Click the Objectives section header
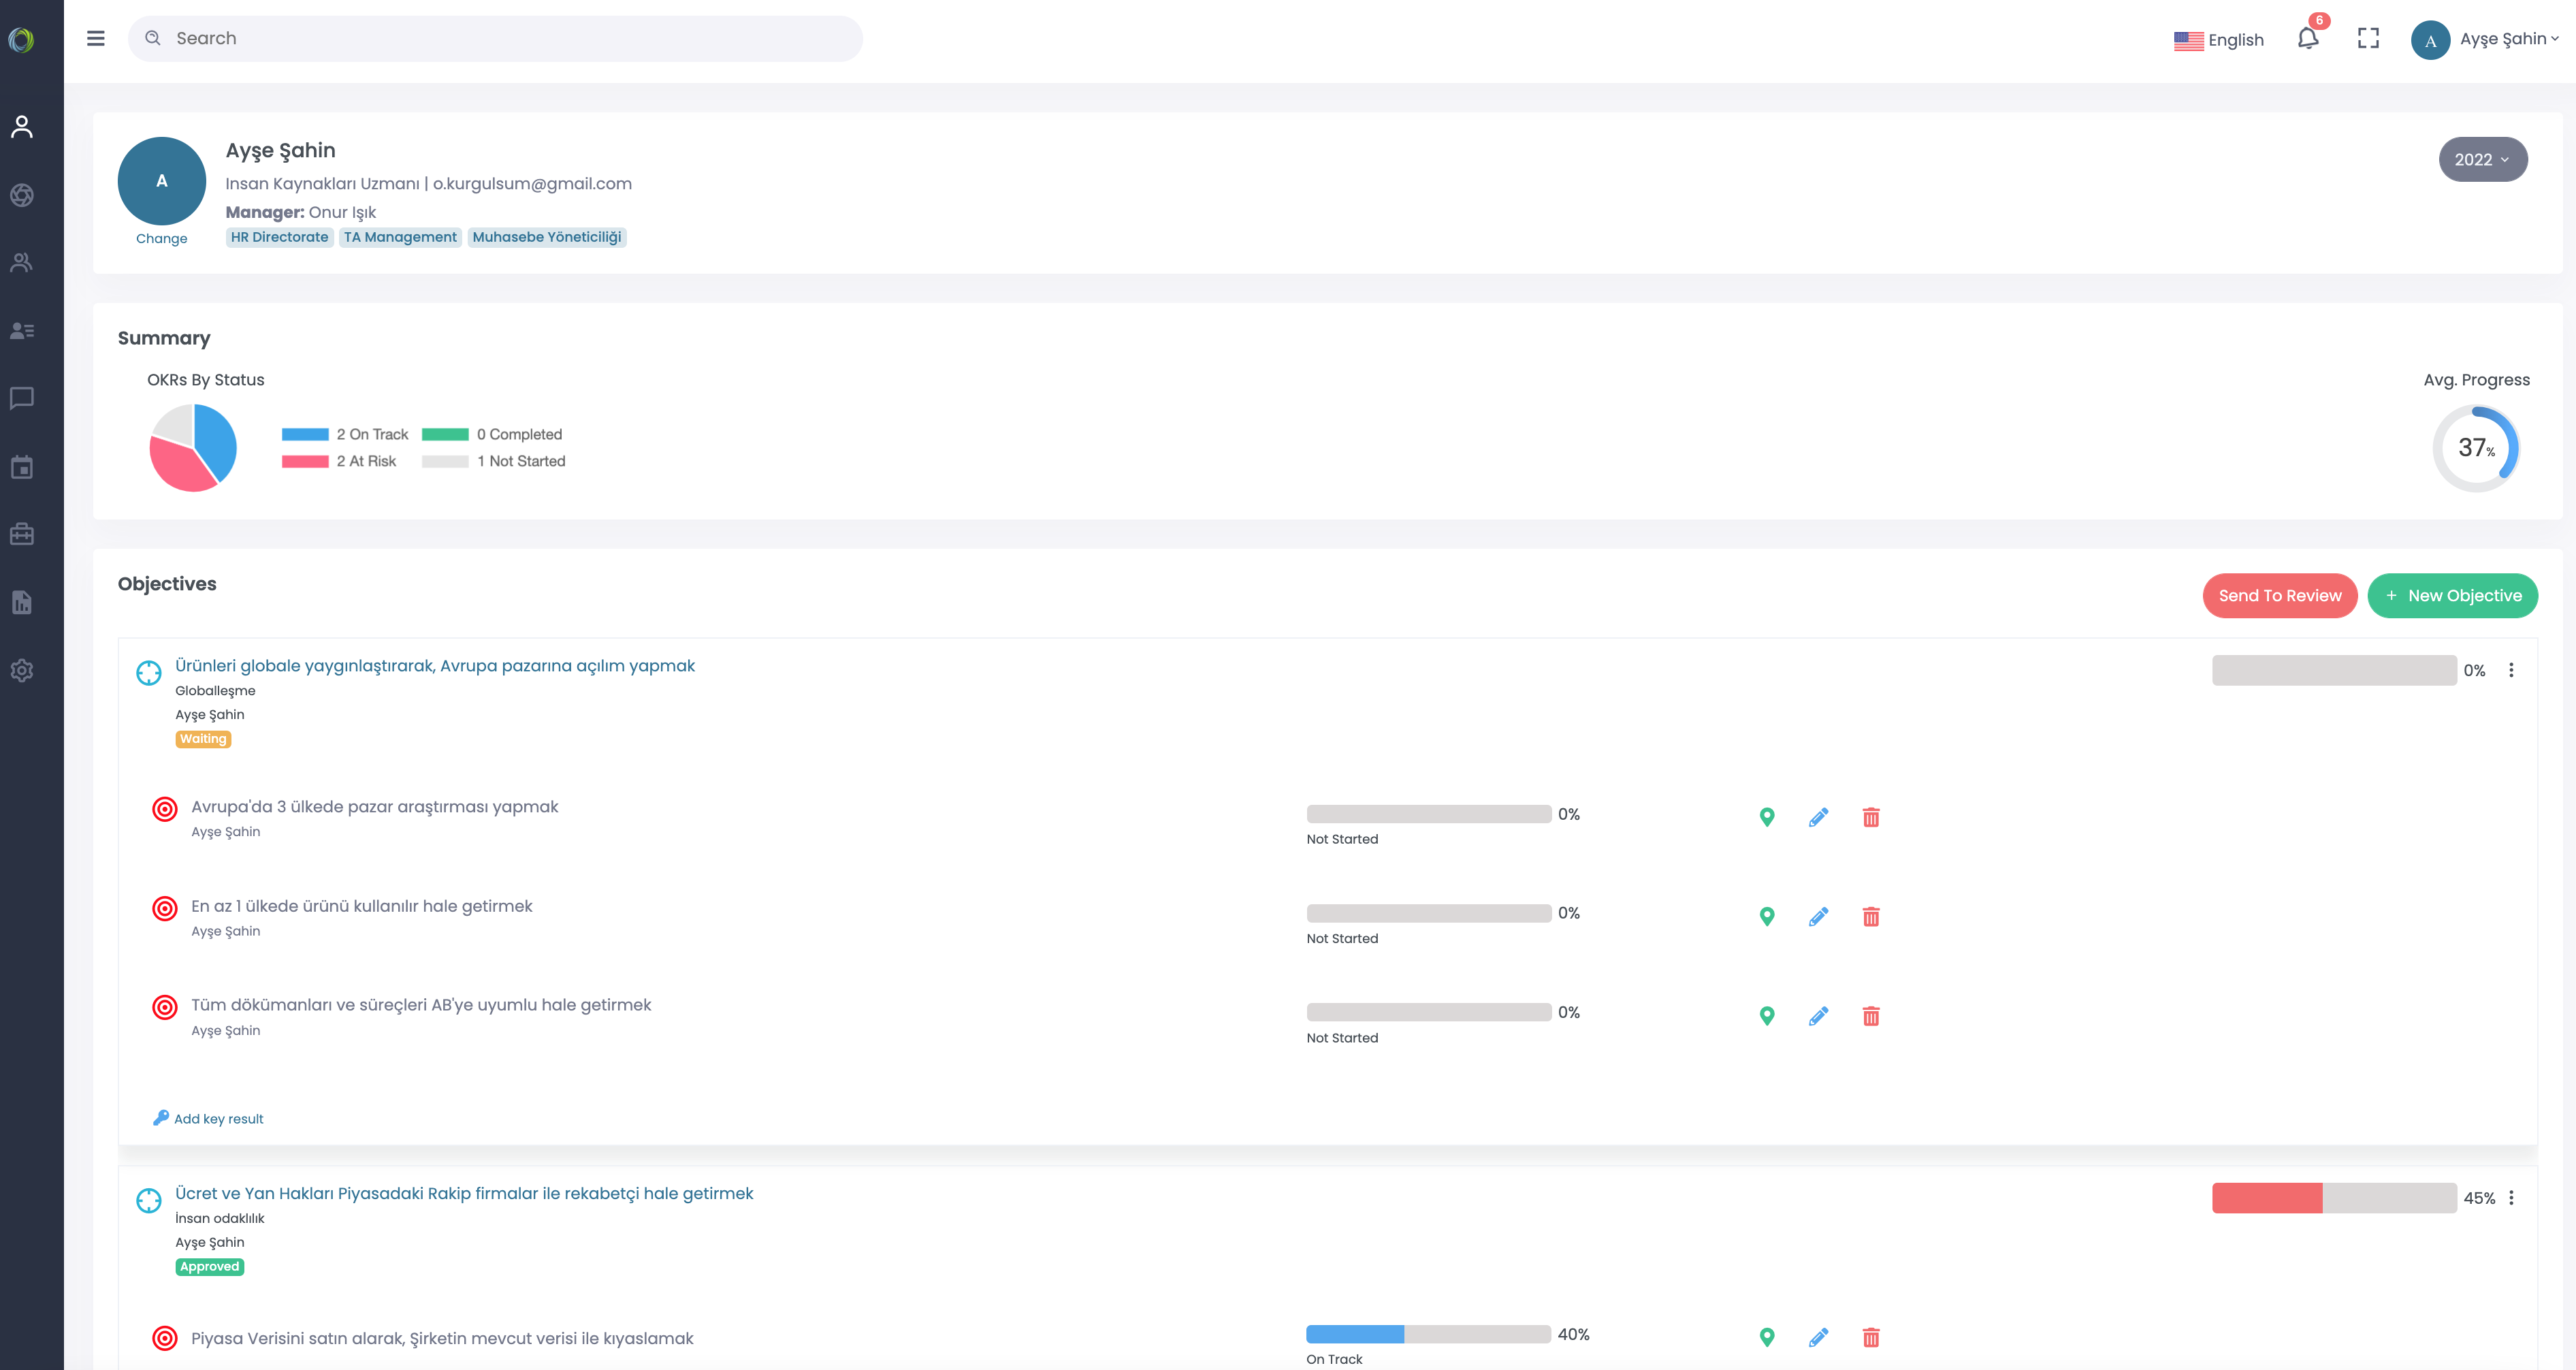The image size is (2576, 1370). (167, 584)
